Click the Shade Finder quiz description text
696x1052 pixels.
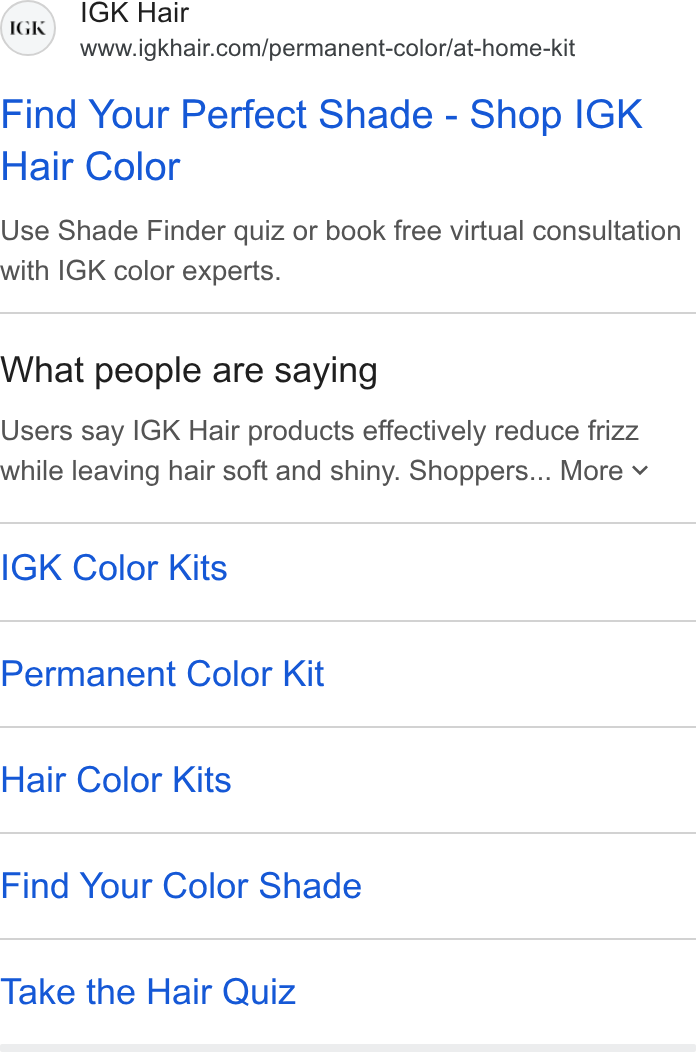click(x=341, y=251)
